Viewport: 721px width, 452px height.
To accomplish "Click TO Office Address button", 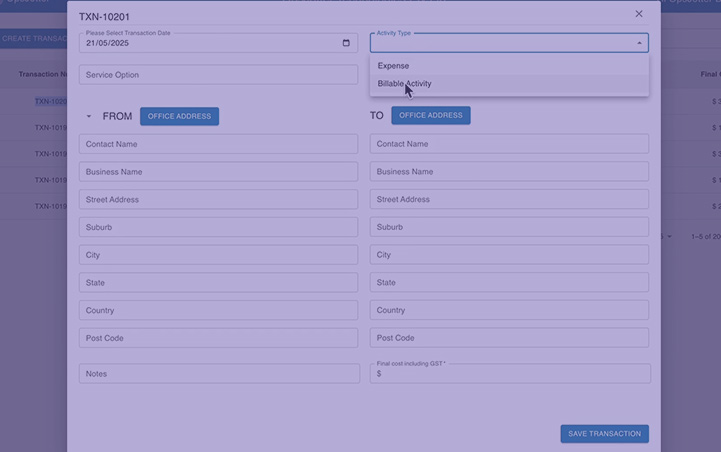I will point(430,115).
